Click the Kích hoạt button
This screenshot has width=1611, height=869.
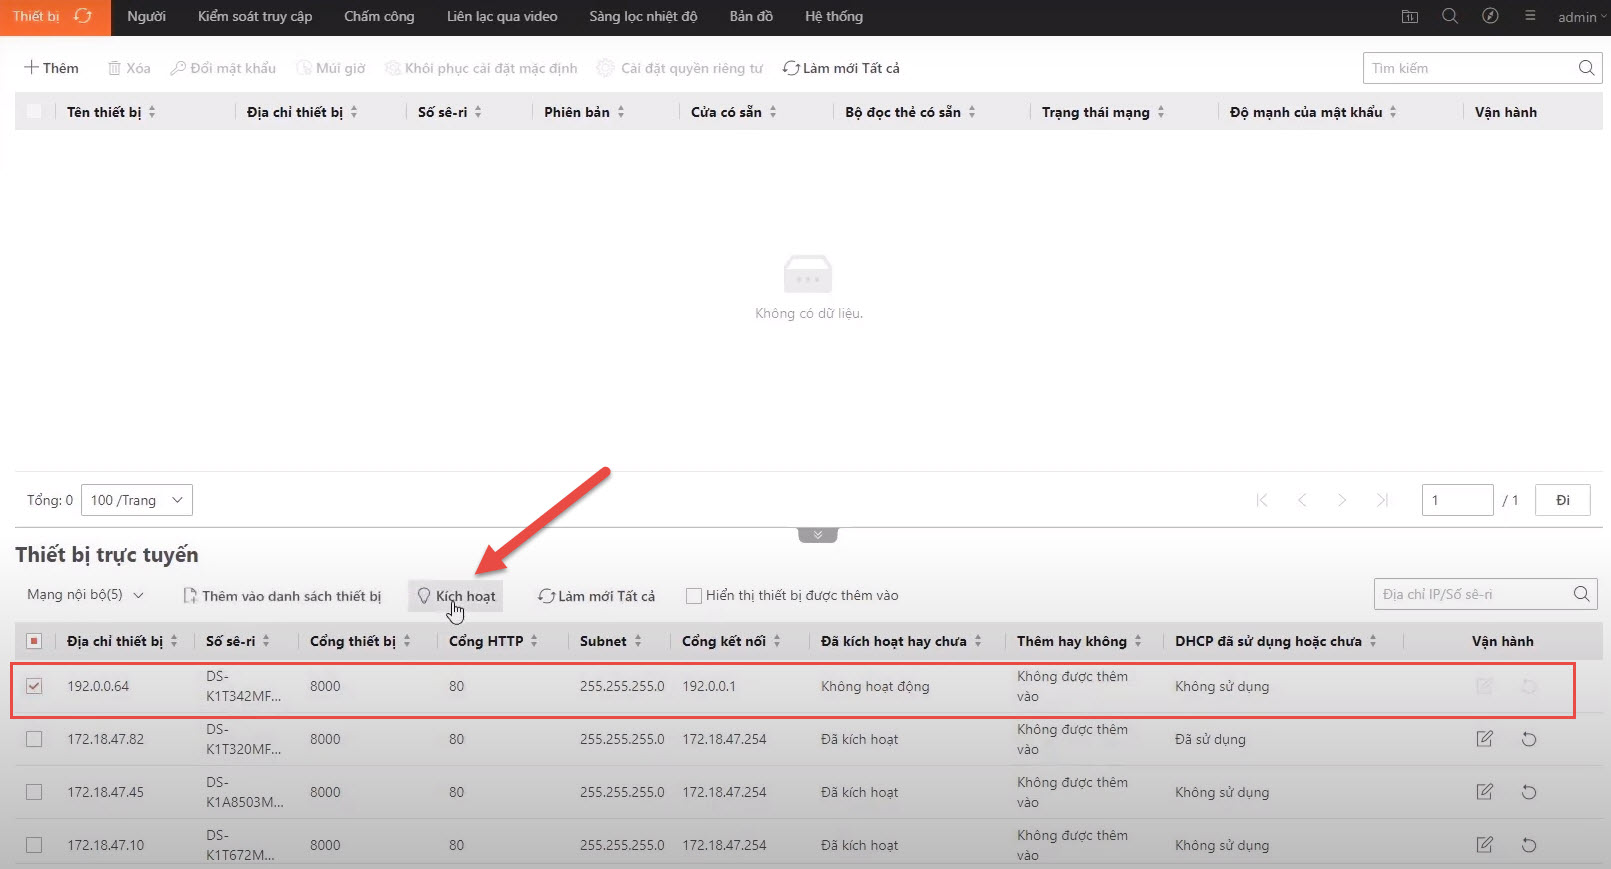(x=456, y=596)
